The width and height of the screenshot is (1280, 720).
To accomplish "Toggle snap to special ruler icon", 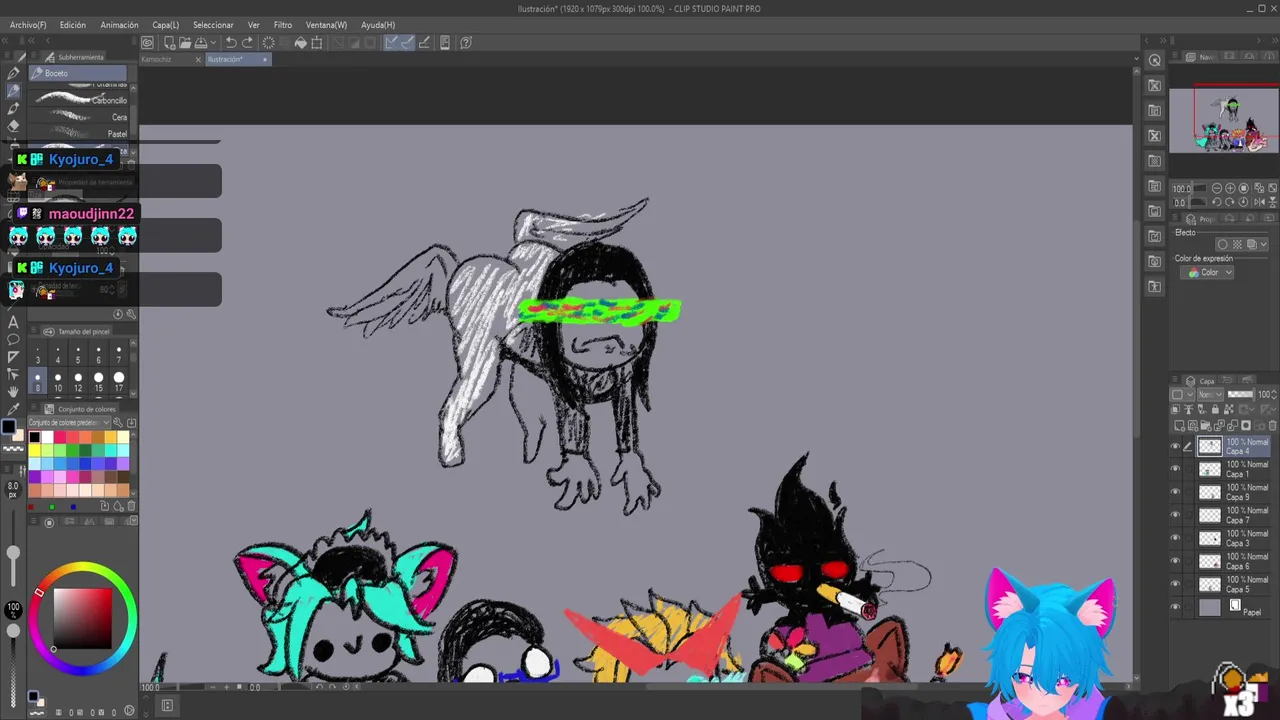I will tap(407, 42).
